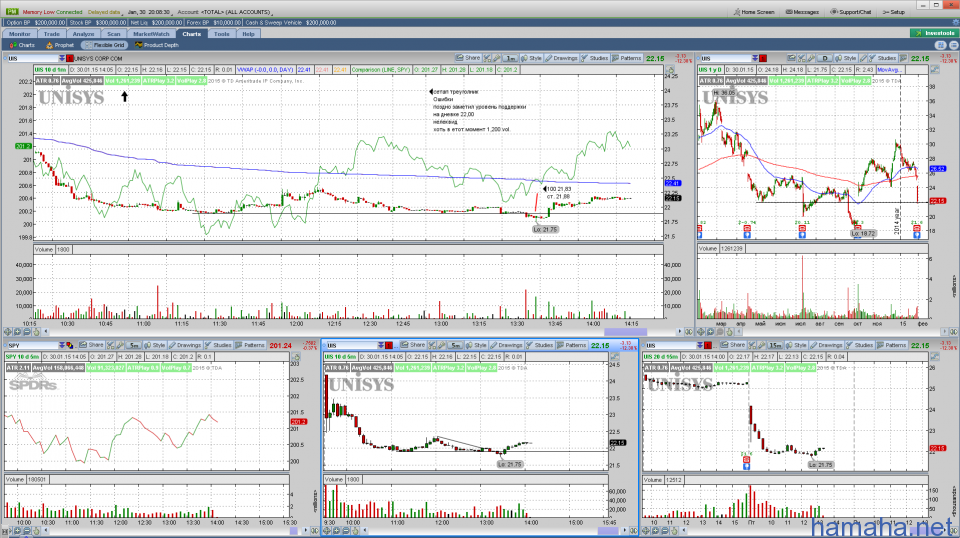Open the Prophet sub-tab
This screenshot has height=538, width=960.
tap(60, 45)
